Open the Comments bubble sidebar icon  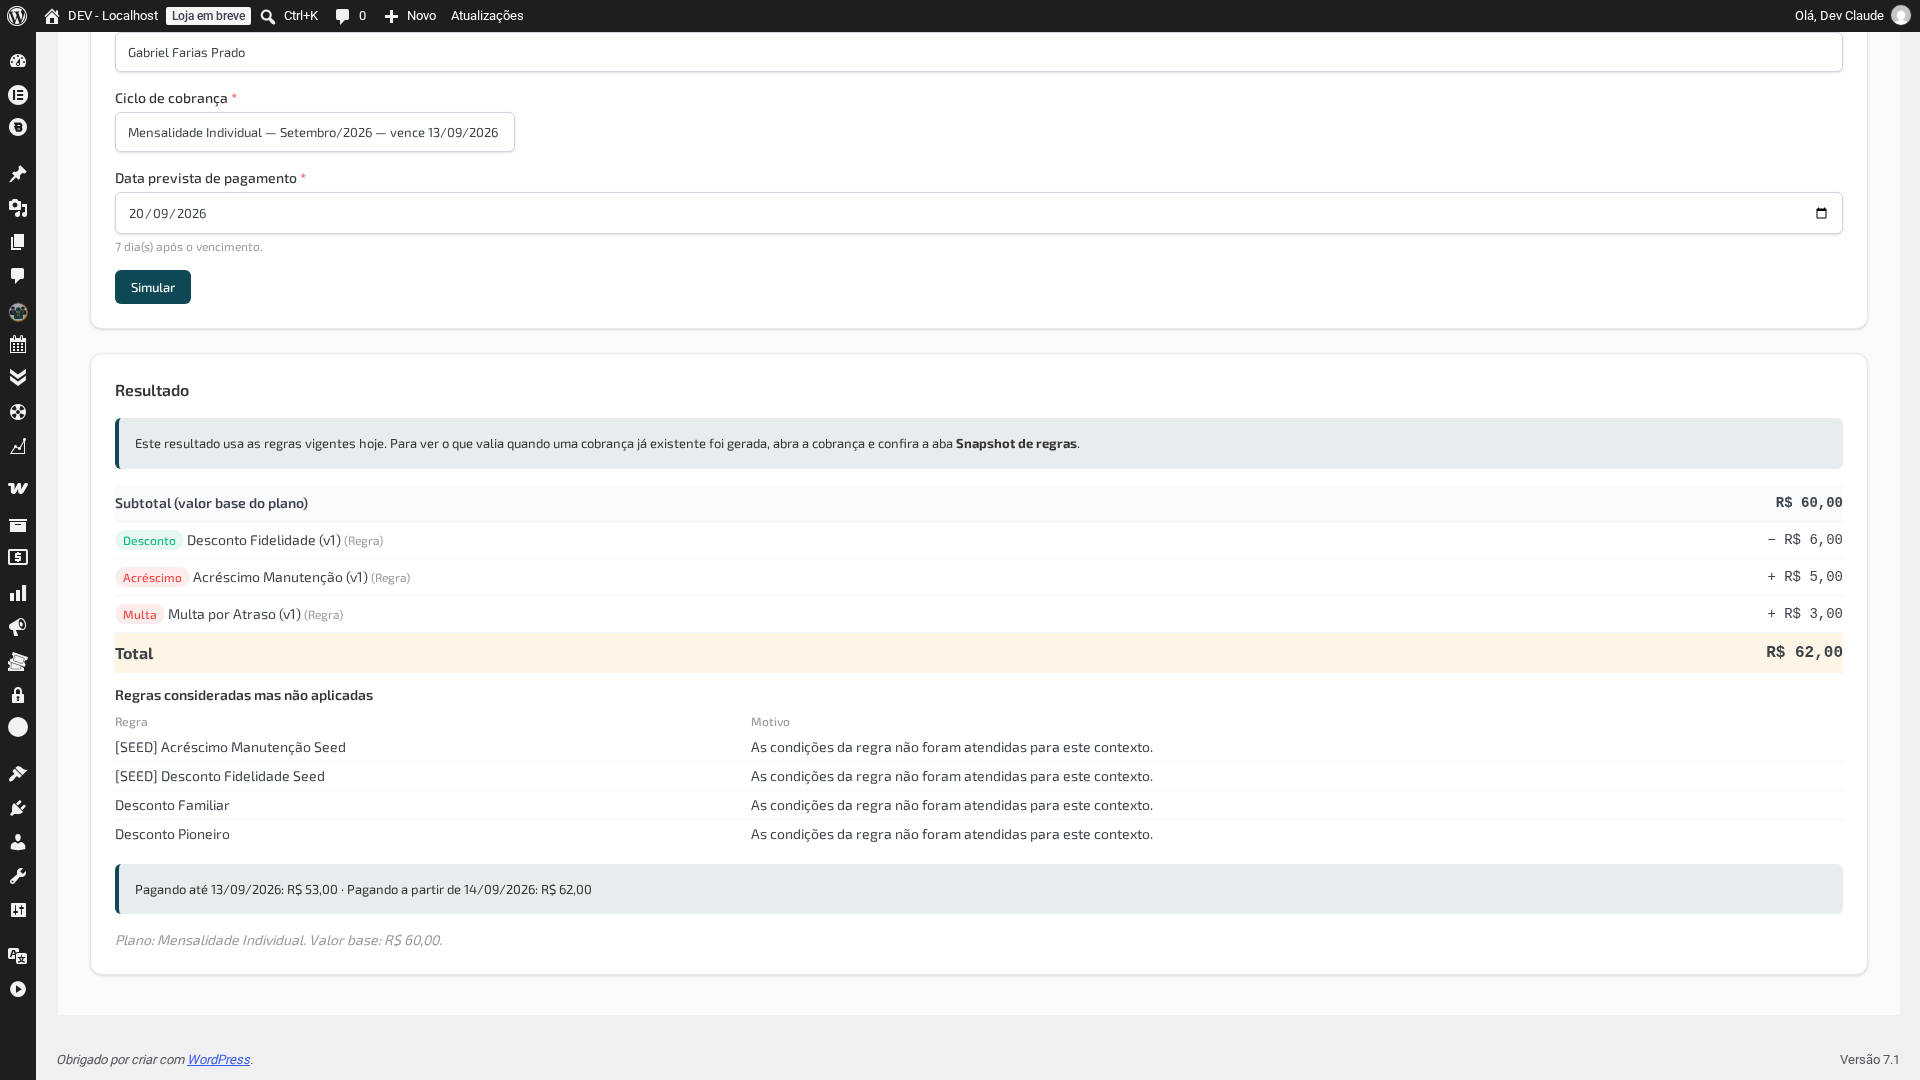click(x=18, y=276)
